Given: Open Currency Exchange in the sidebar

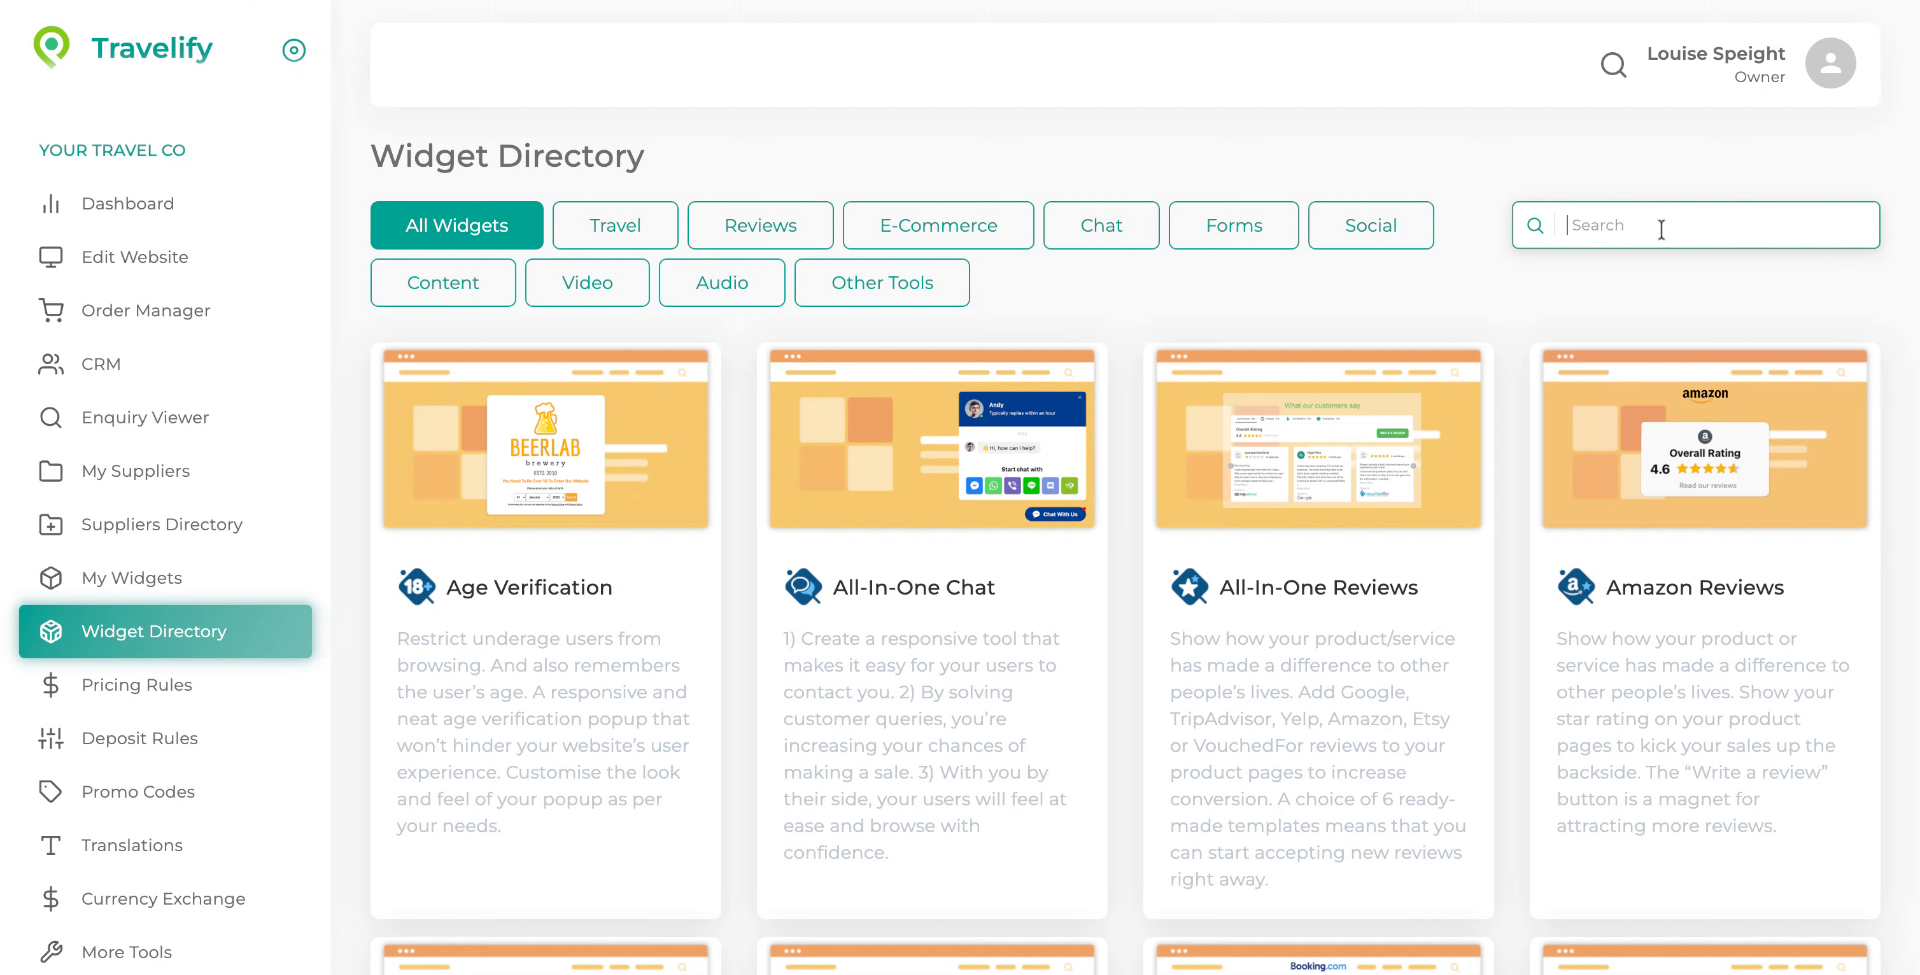Looking at the screenshot, I should [162, 899].
